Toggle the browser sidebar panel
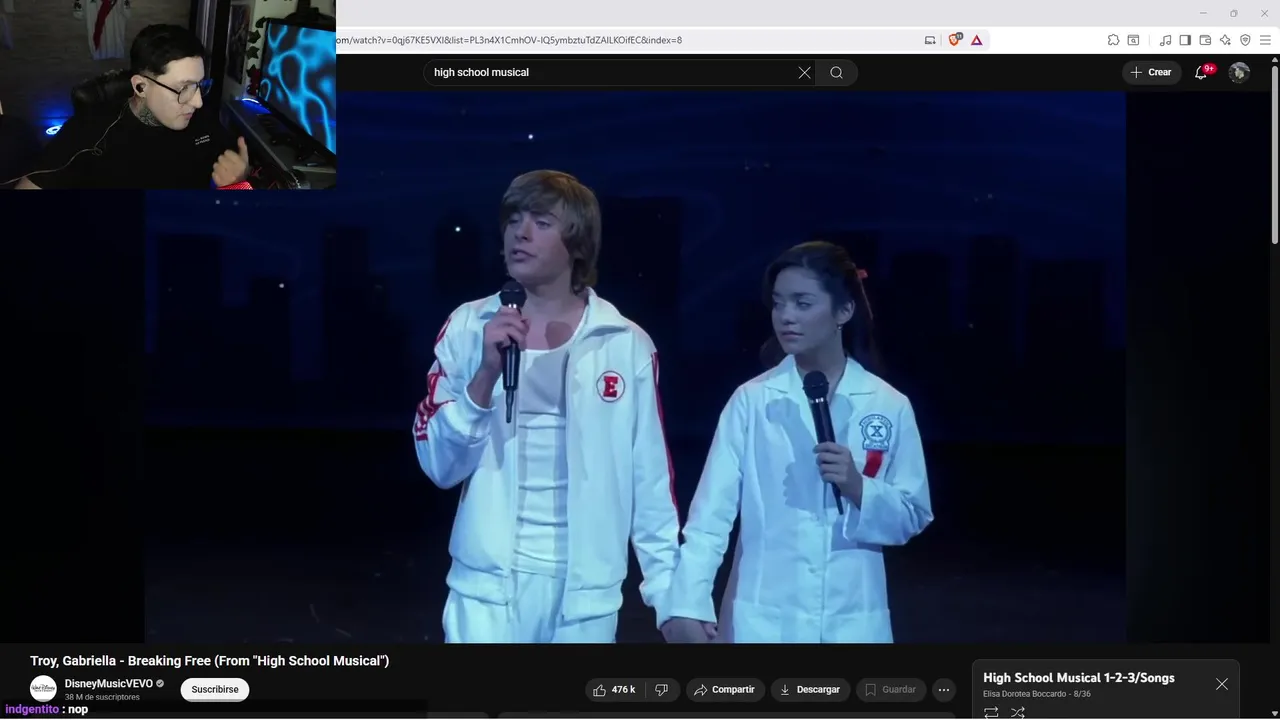This screenshot has height=720, width=1280. click(x=1185, y=40)
